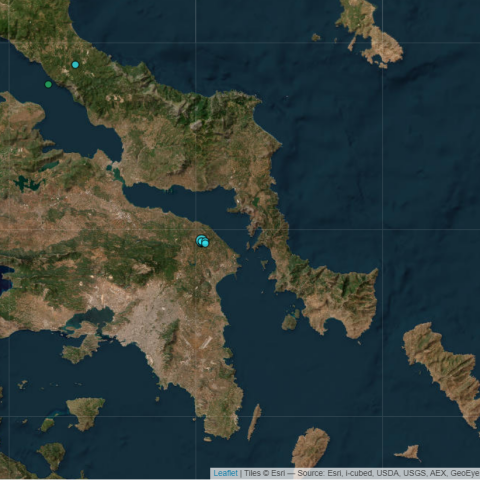Screen dimensions: 480x480
Task: Open the Leaflet attribution link
Action: tap(226, 473)
